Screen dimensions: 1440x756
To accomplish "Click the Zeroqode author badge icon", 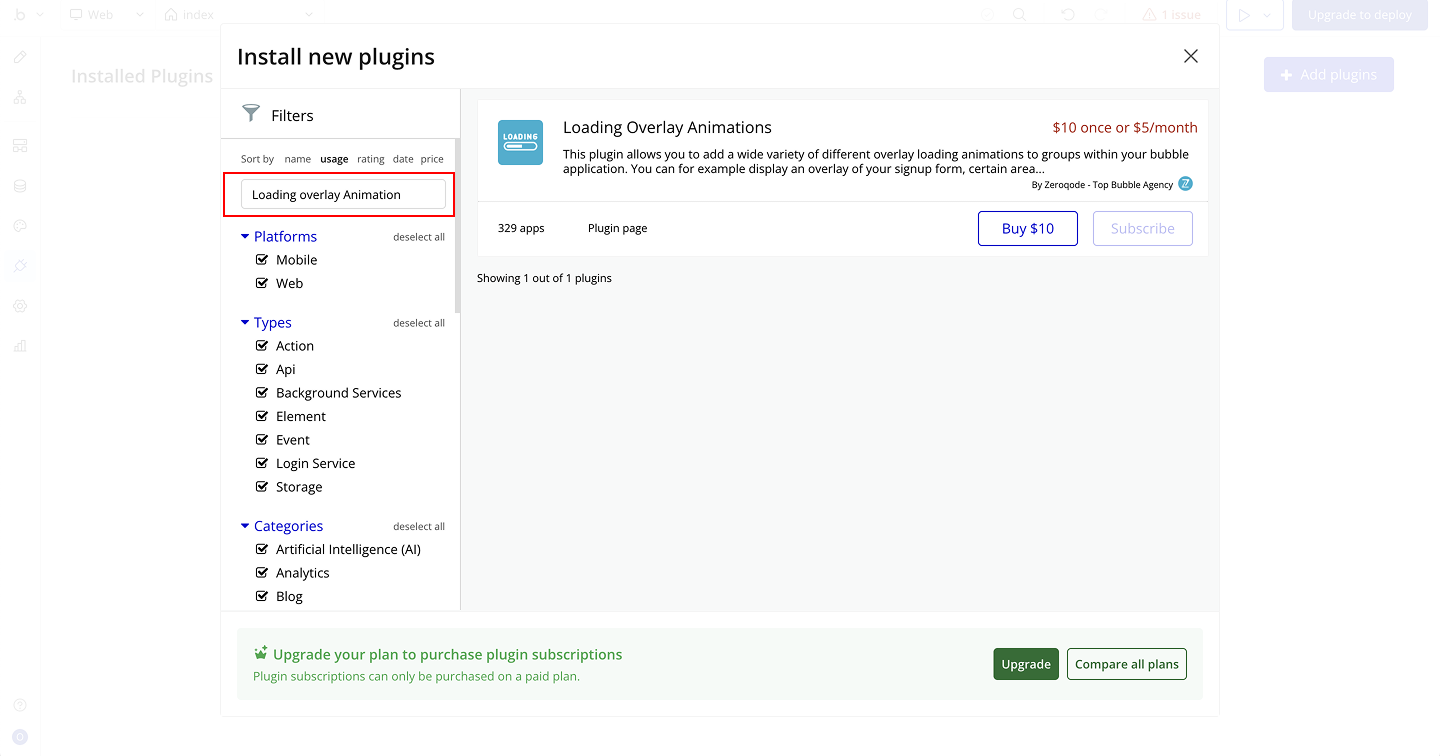I will pyautogui.click(x=1185, y=184).
